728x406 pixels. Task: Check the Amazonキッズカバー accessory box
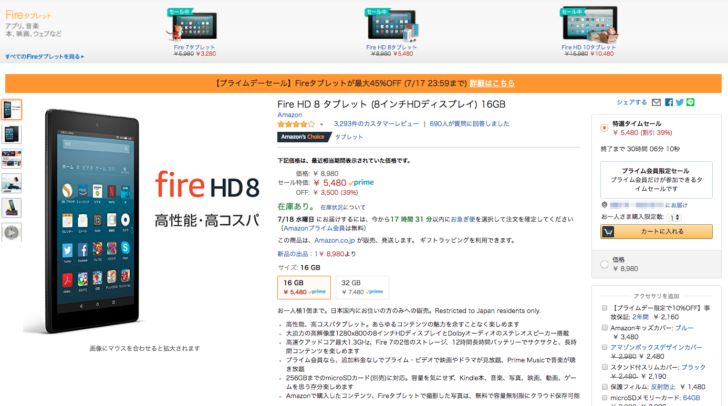click(x=604, y=327)
